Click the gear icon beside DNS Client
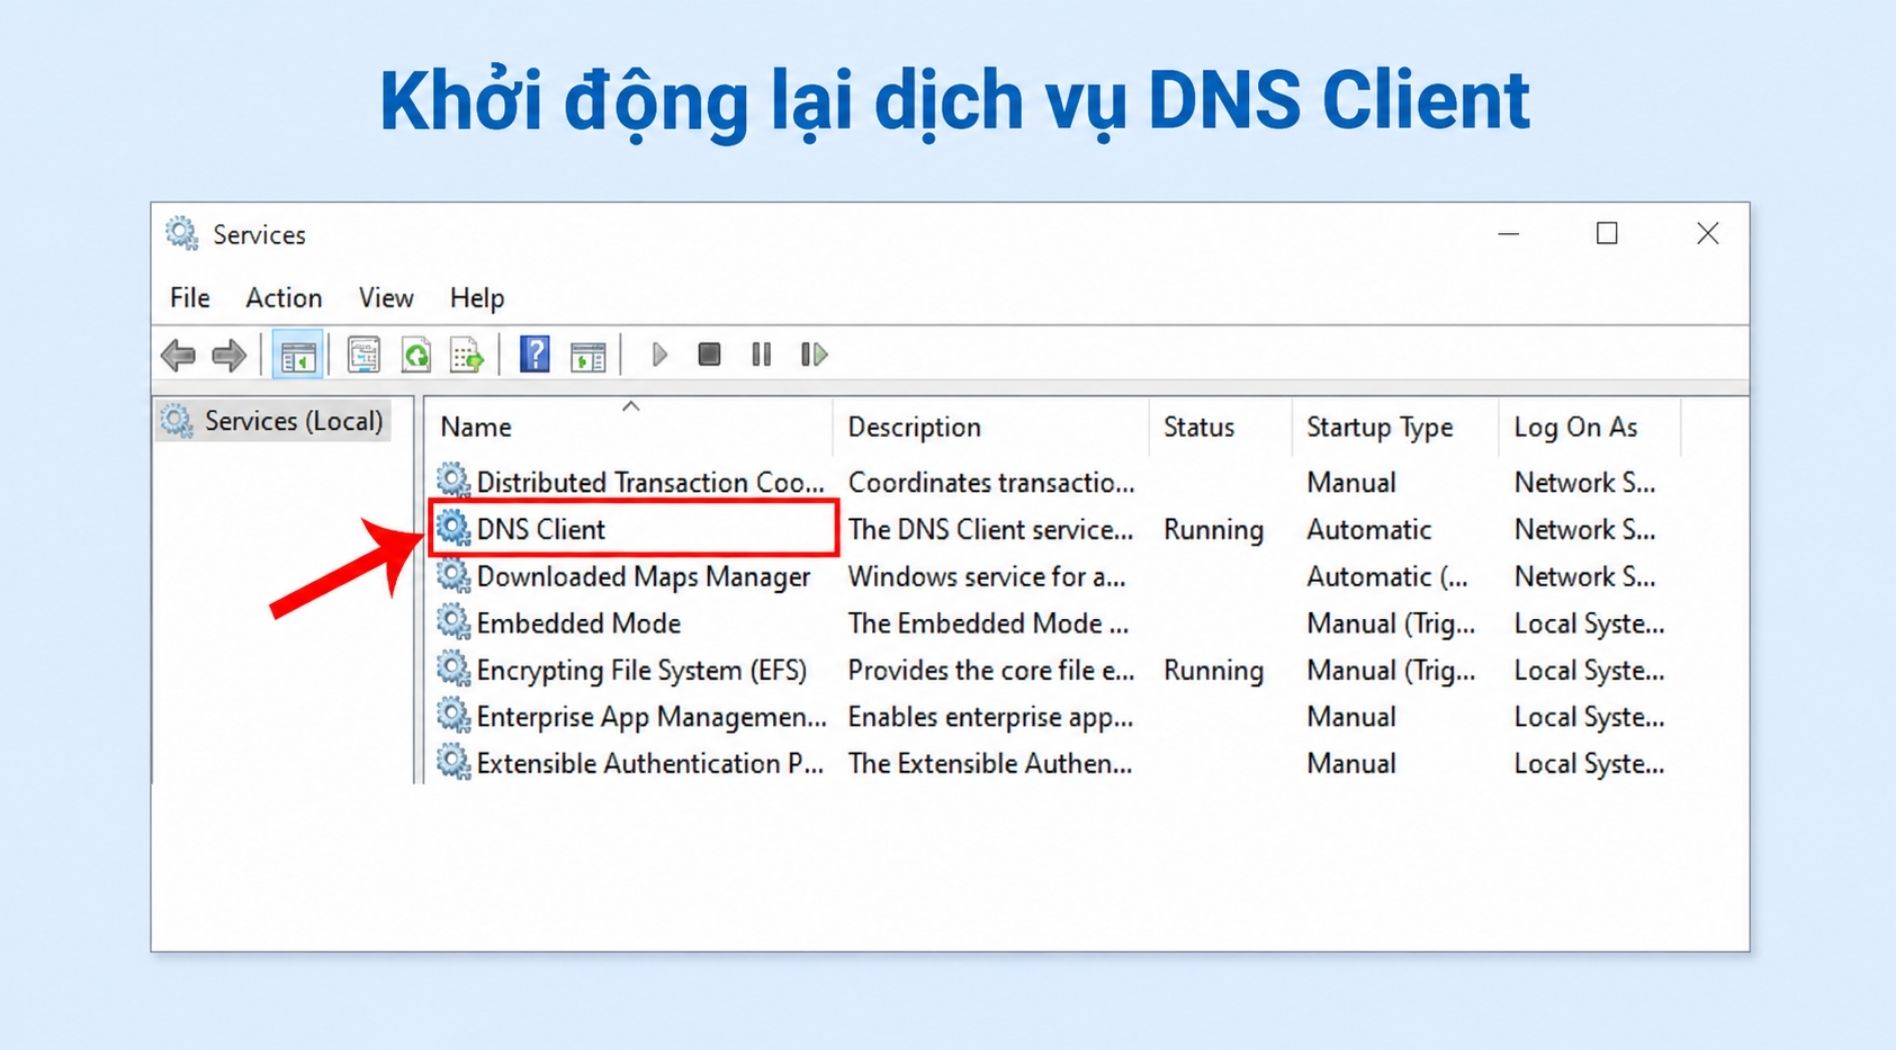 [x=453, y=527]
